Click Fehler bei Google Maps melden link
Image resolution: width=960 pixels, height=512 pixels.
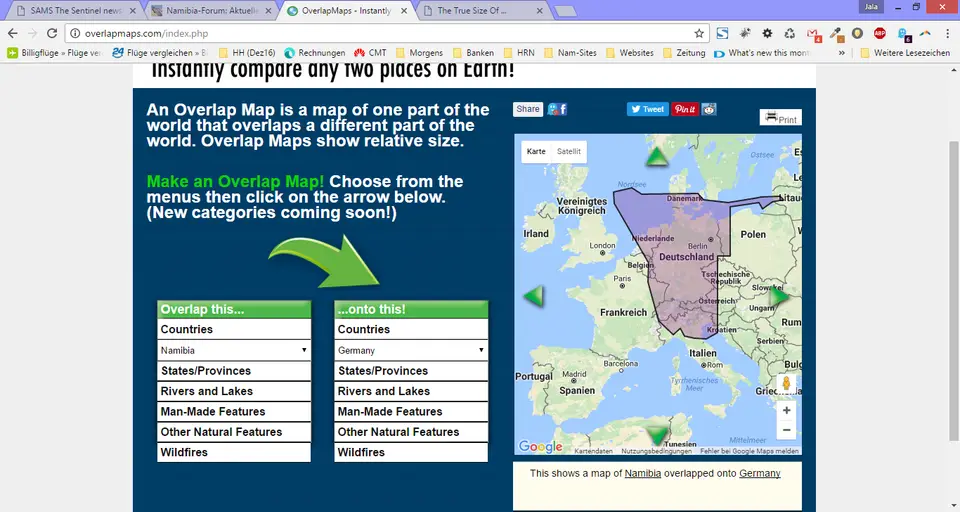pyautogui.click(x=749, y=451)
